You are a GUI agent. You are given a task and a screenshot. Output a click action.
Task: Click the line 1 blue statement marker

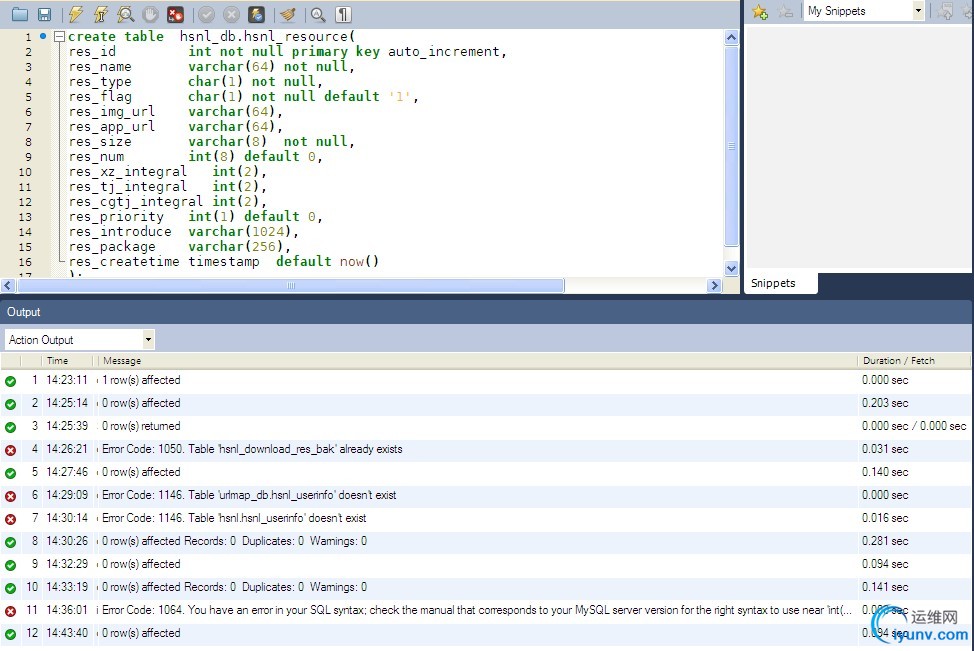tap(43, 36)
